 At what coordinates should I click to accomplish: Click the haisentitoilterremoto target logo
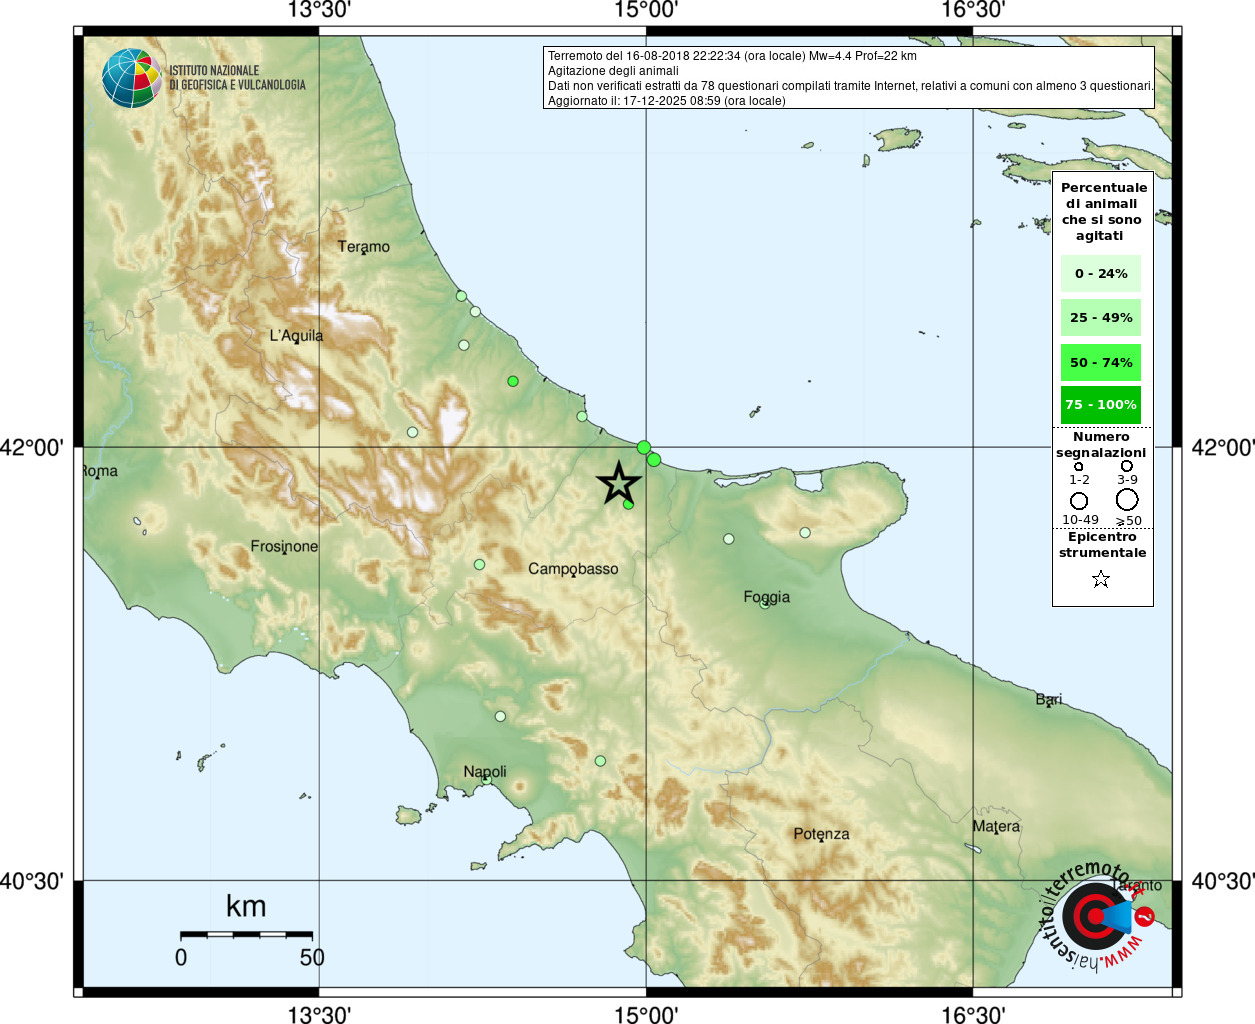pos(1095,915)
